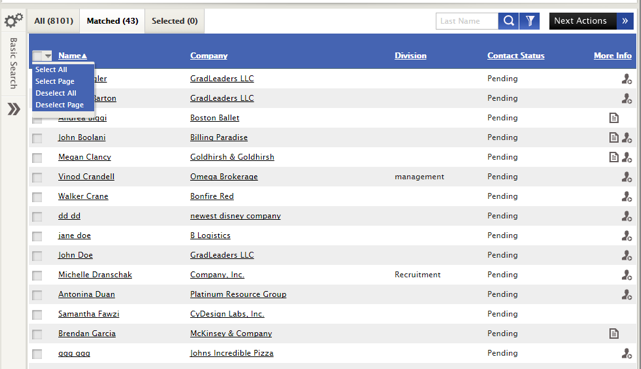641x369 pixels.
Task: Tick the checkbox for John Boolani
Action: click(x=37, y=138)
